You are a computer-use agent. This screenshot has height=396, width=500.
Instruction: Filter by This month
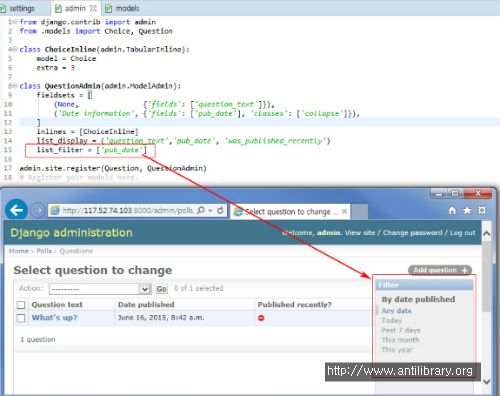[x=400, y=340]
